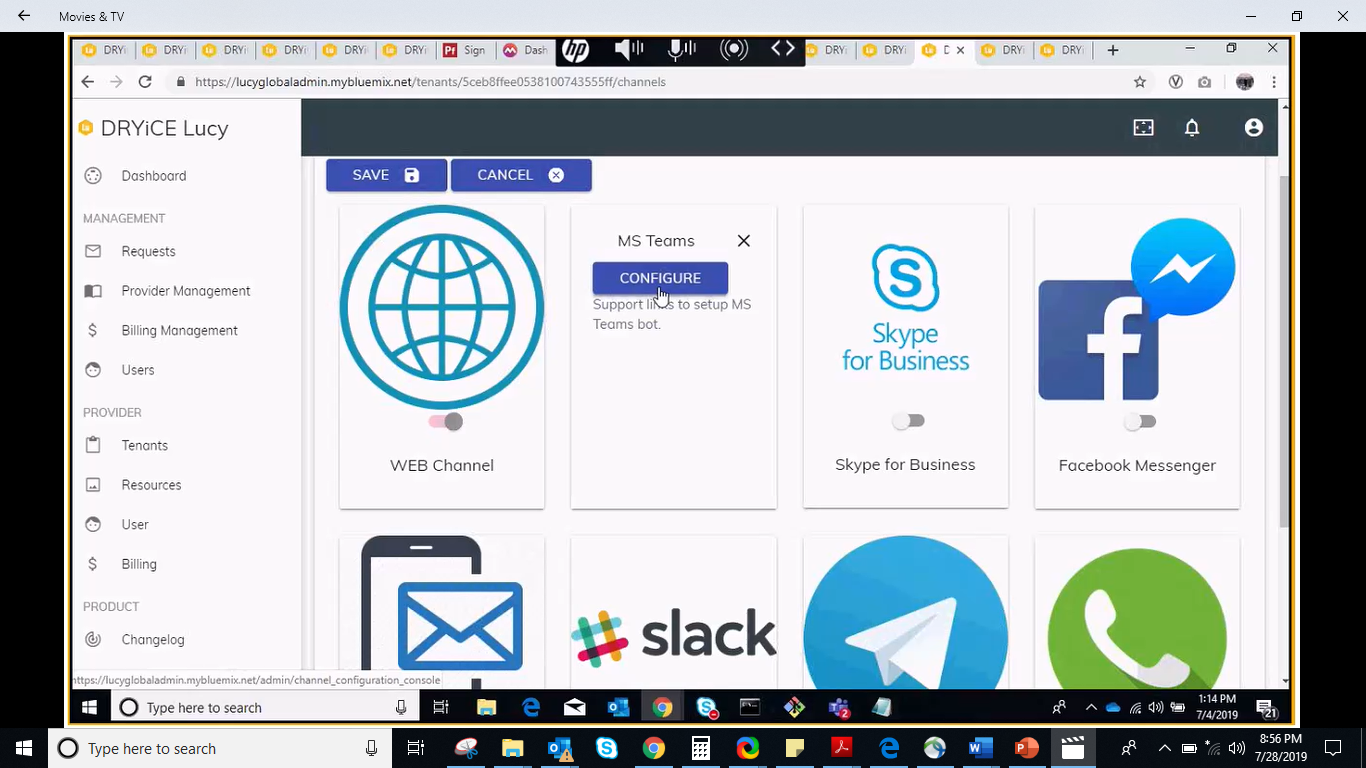Open the browser's three-dot menu

[x=1274, y=82]
